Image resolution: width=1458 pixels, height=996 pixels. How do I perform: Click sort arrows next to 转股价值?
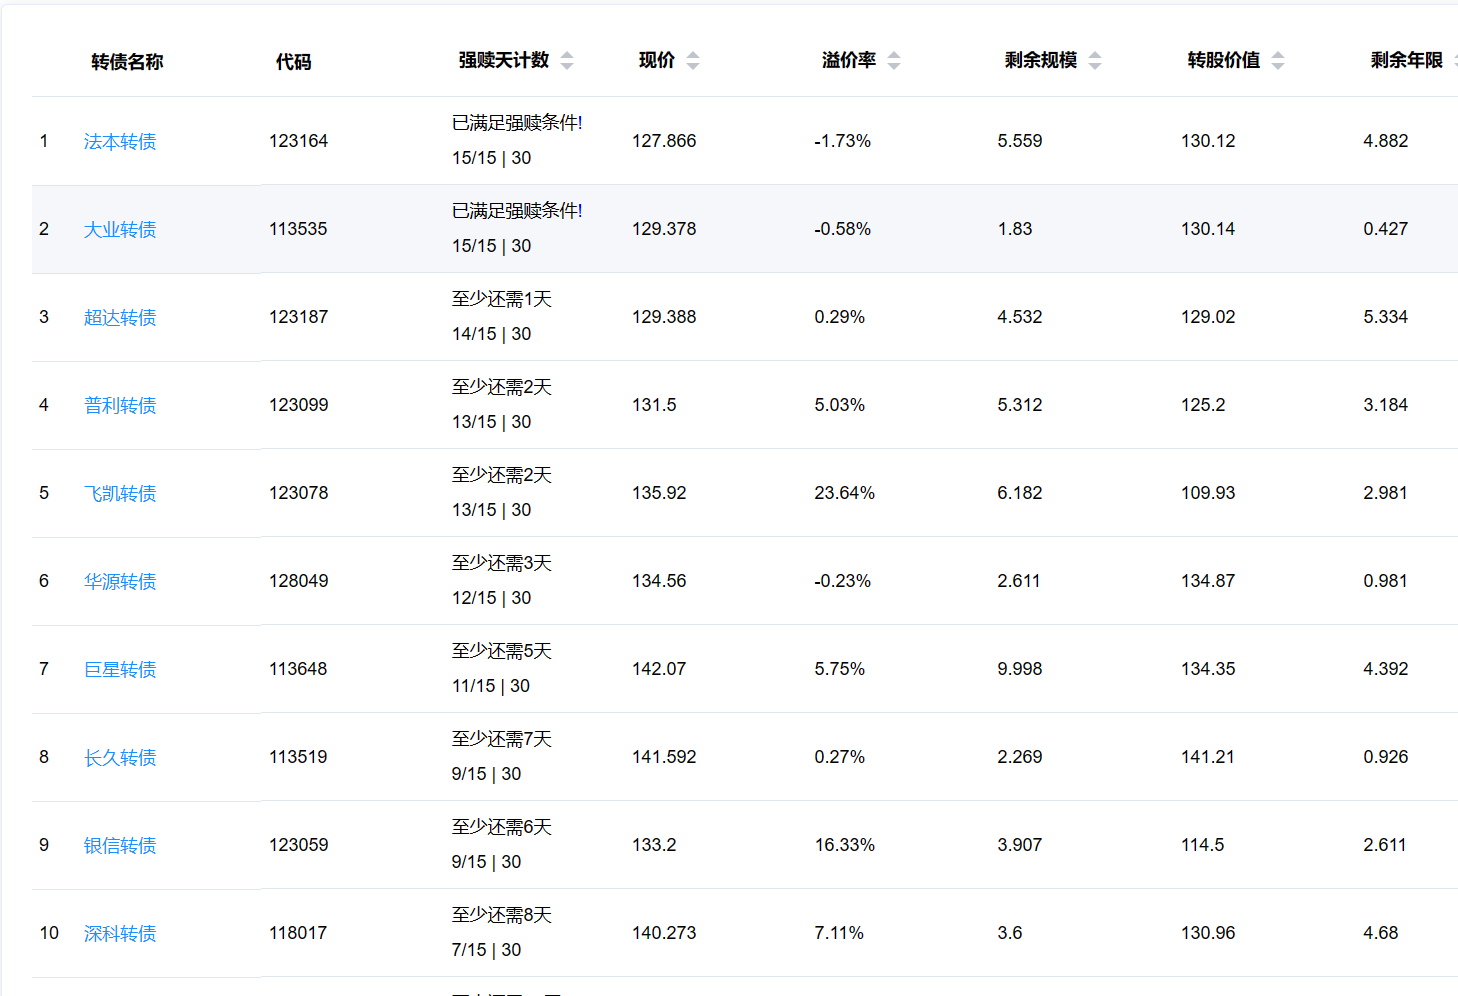point(1278,61)
